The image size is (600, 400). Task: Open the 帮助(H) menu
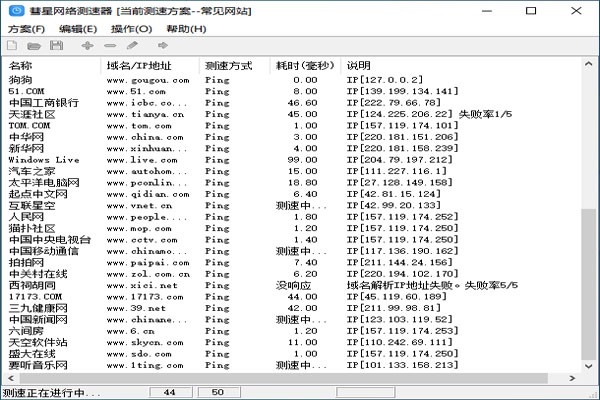point(186,29)
